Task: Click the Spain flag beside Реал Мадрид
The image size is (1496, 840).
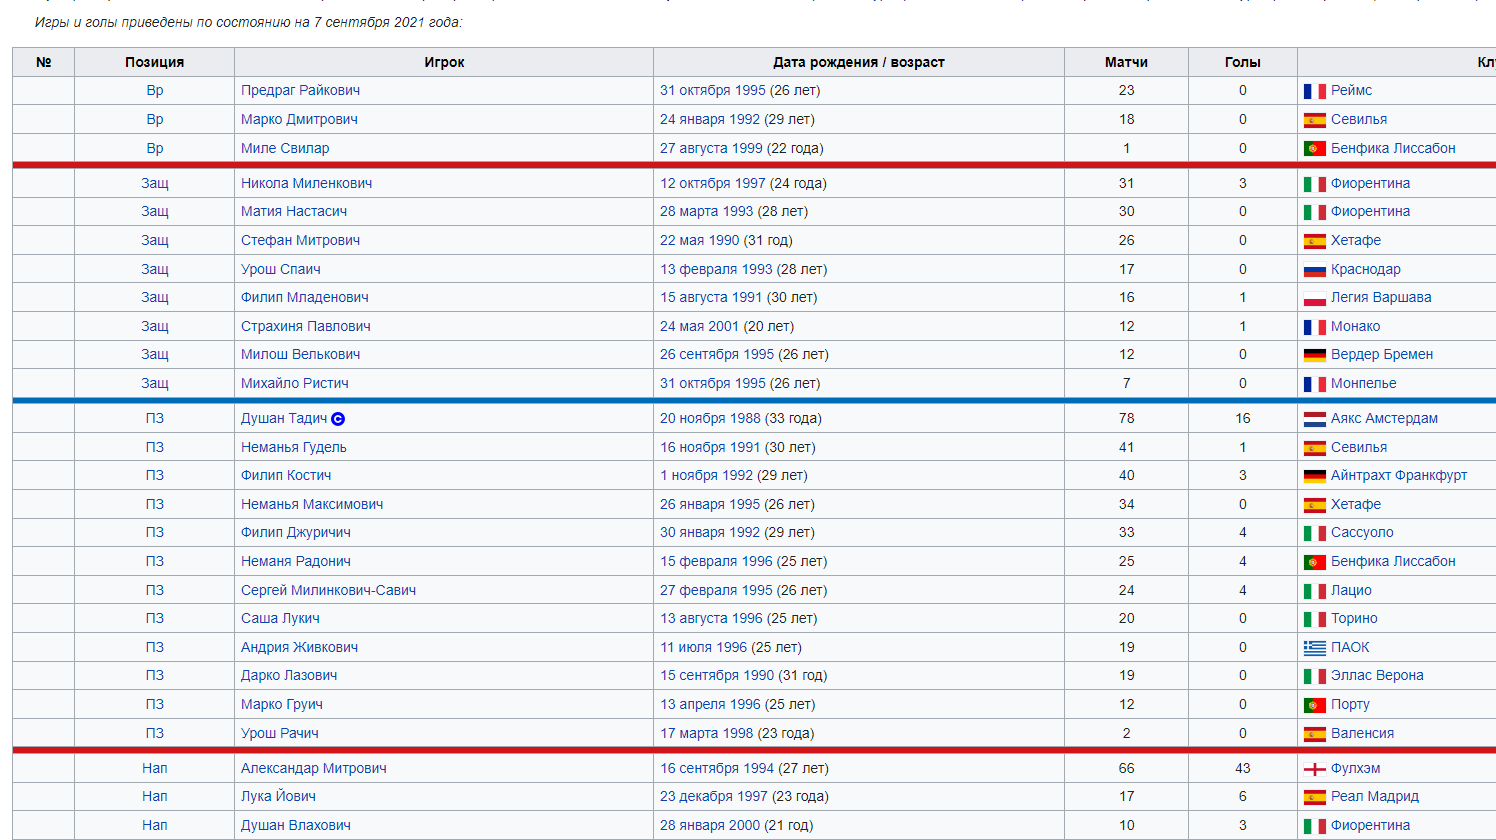Action: (1315, 797)
